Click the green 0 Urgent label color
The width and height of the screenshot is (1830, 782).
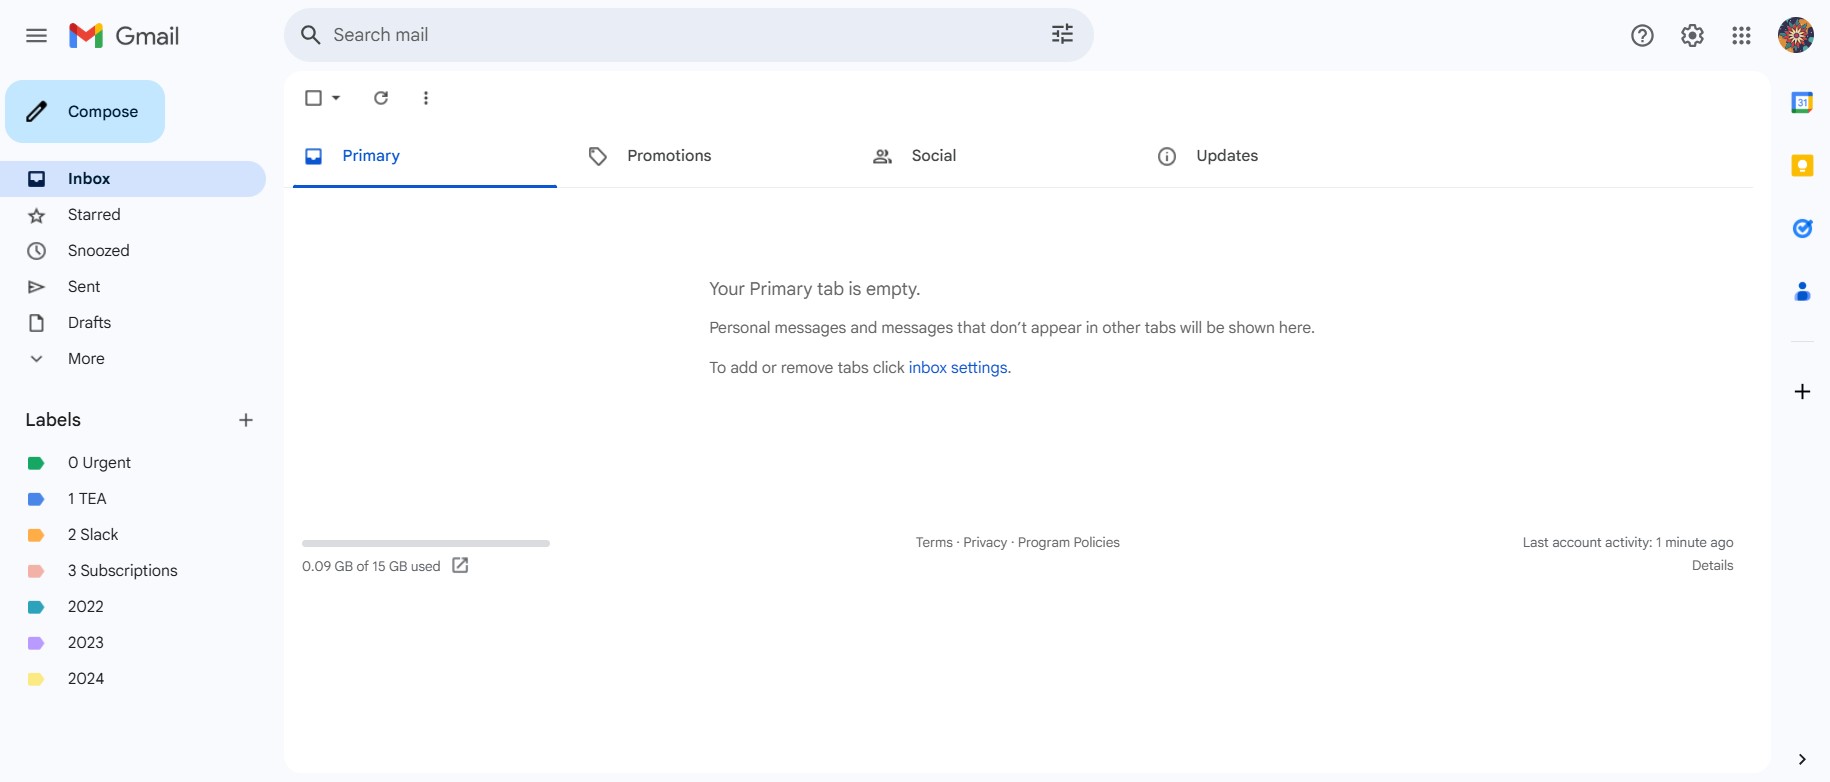pyautogui.click(x=36, y=463)
